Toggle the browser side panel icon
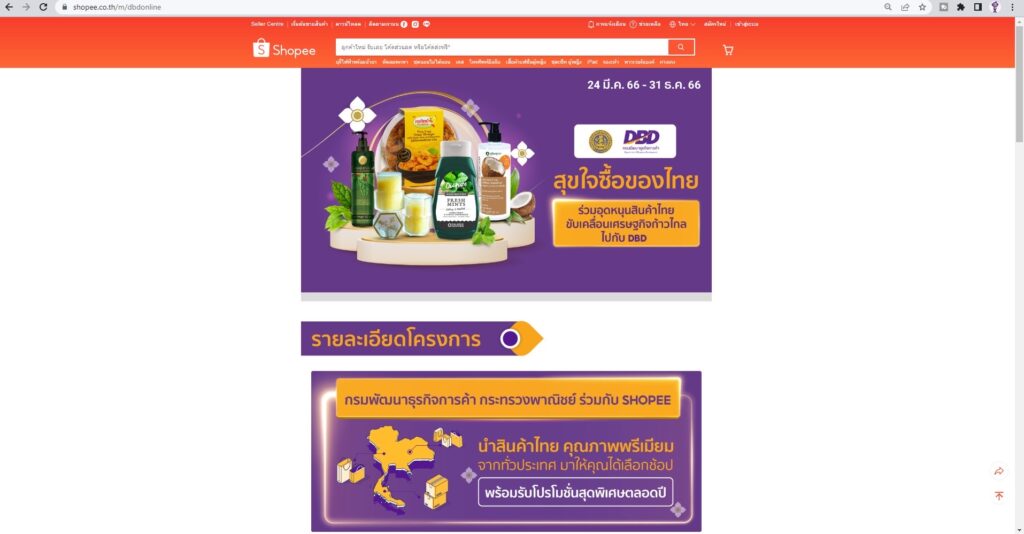The image size is (1024, 534). (978, 7)
